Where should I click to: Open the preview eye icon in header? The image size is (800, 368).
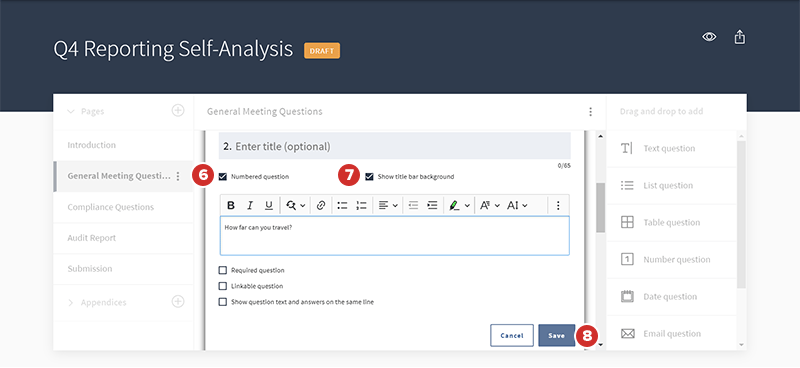point(709,37)
